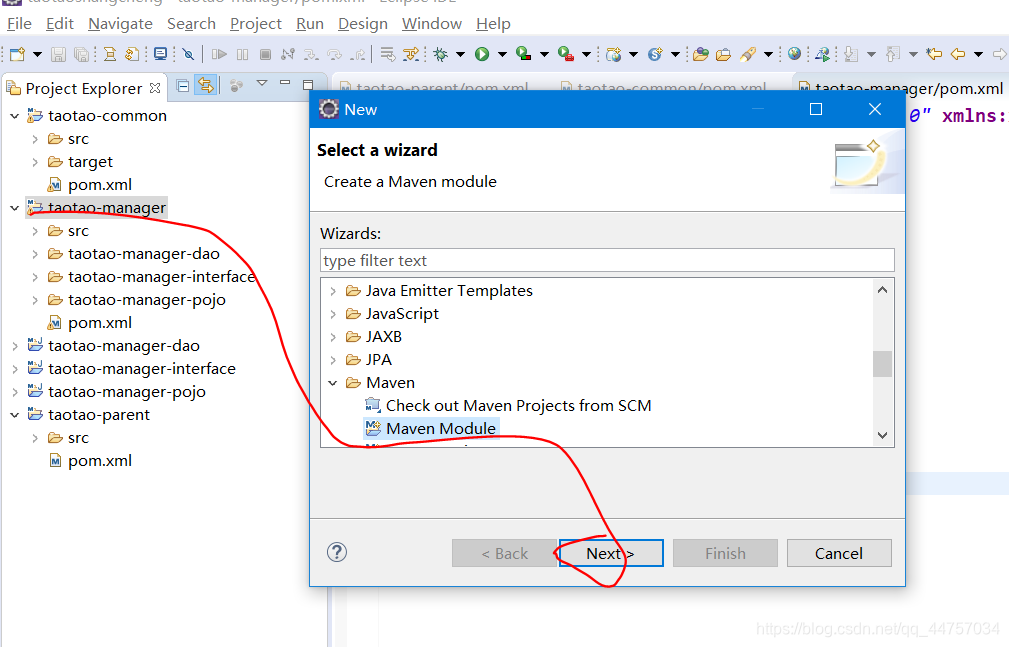Open the External Tools dropdown arrow
The image size is (1009, 647).
coord(586,54)
